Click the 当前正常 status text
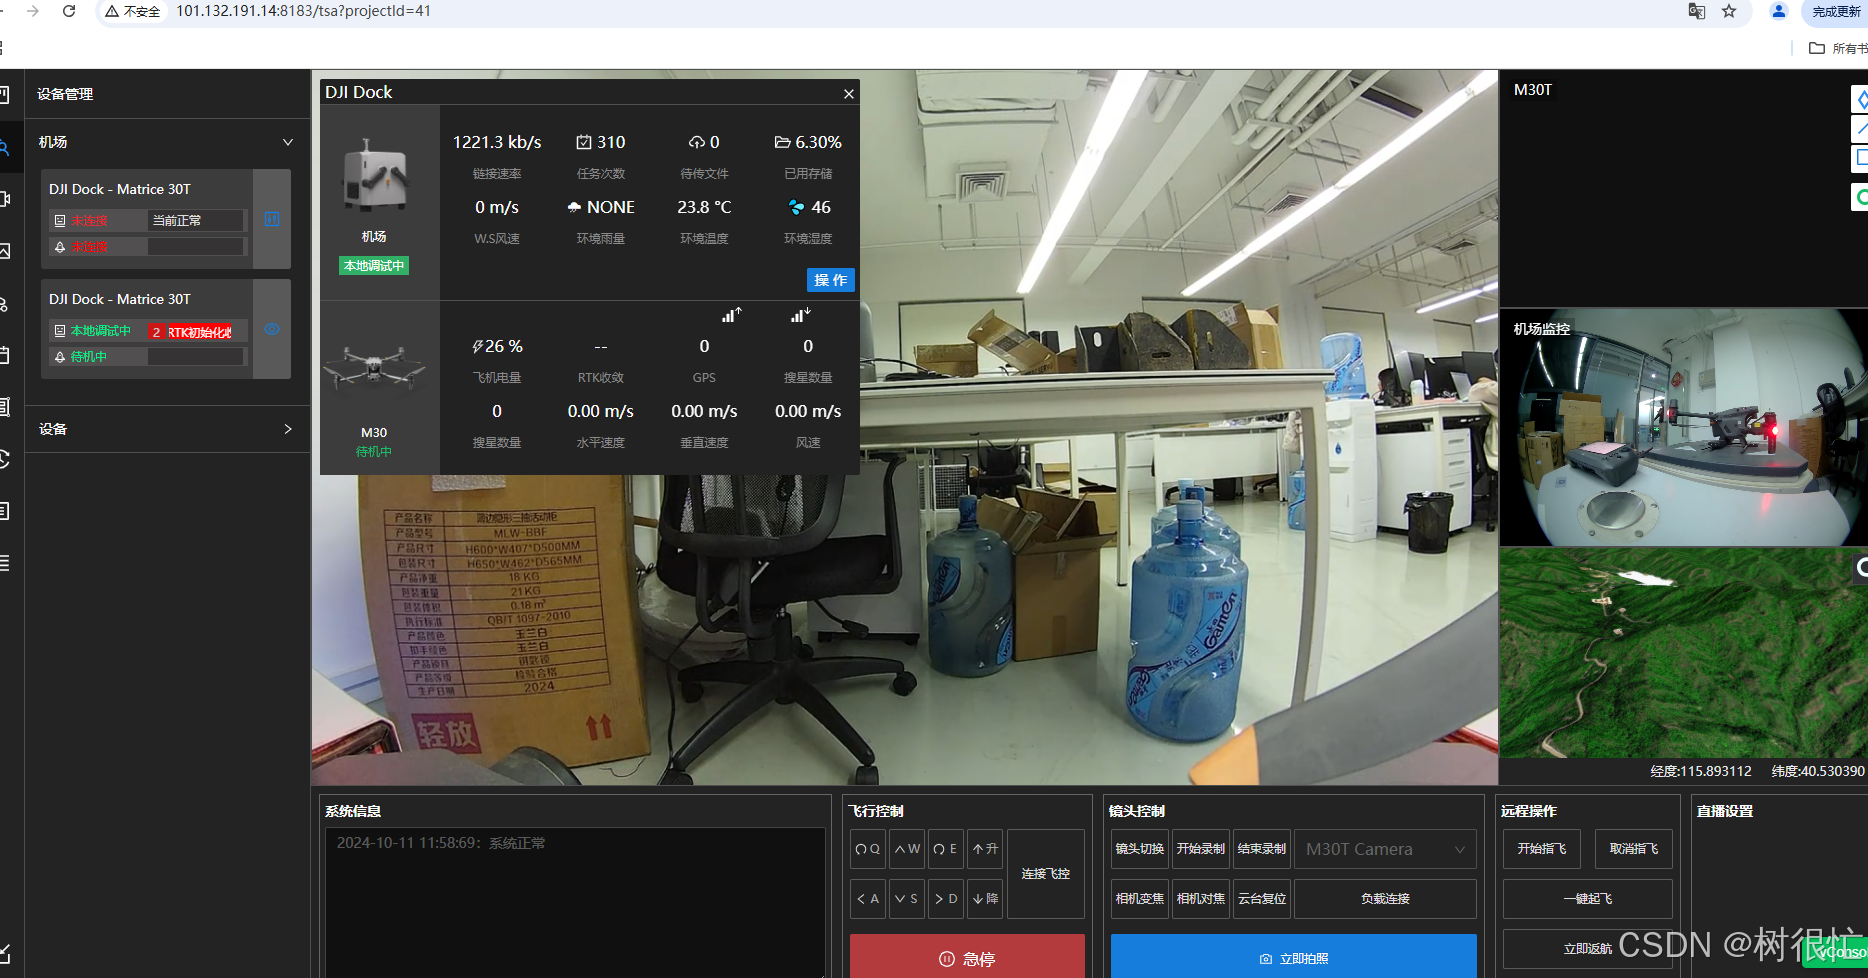Viewport: 1868px width, 978px height. pyautogui.click(x=177, y=220)
